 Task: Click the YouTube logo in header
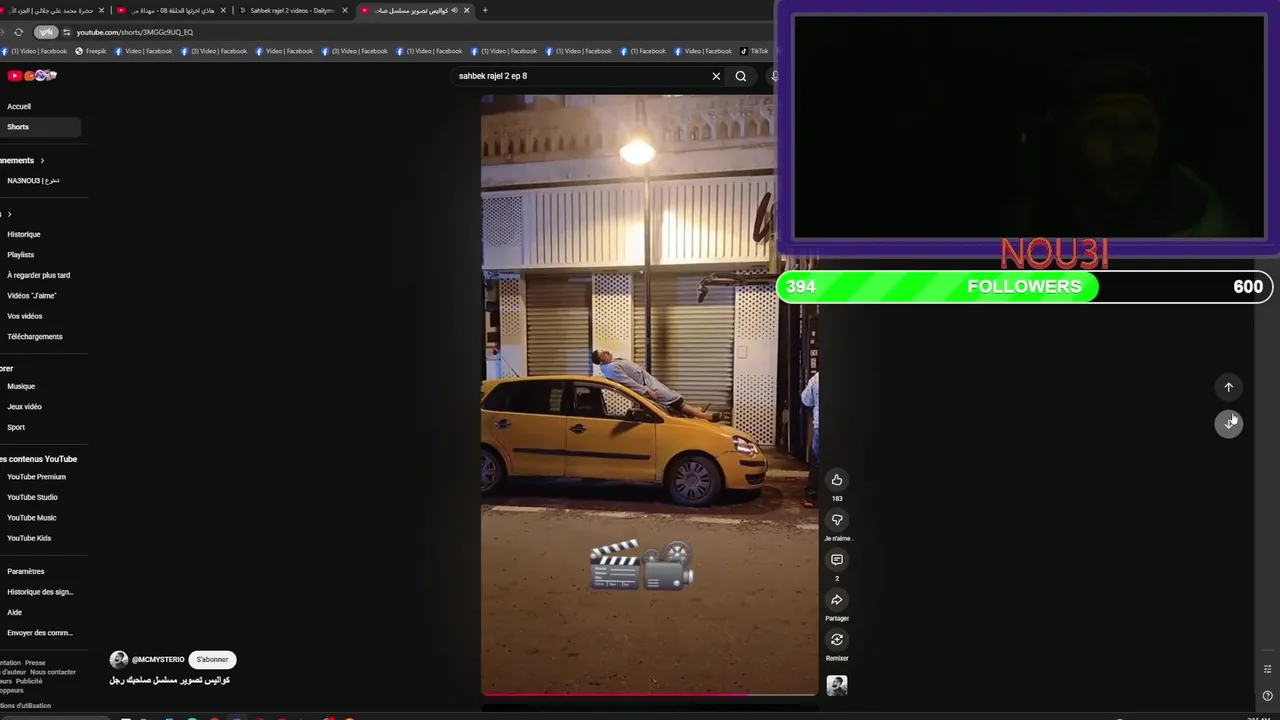coord(31,76)
